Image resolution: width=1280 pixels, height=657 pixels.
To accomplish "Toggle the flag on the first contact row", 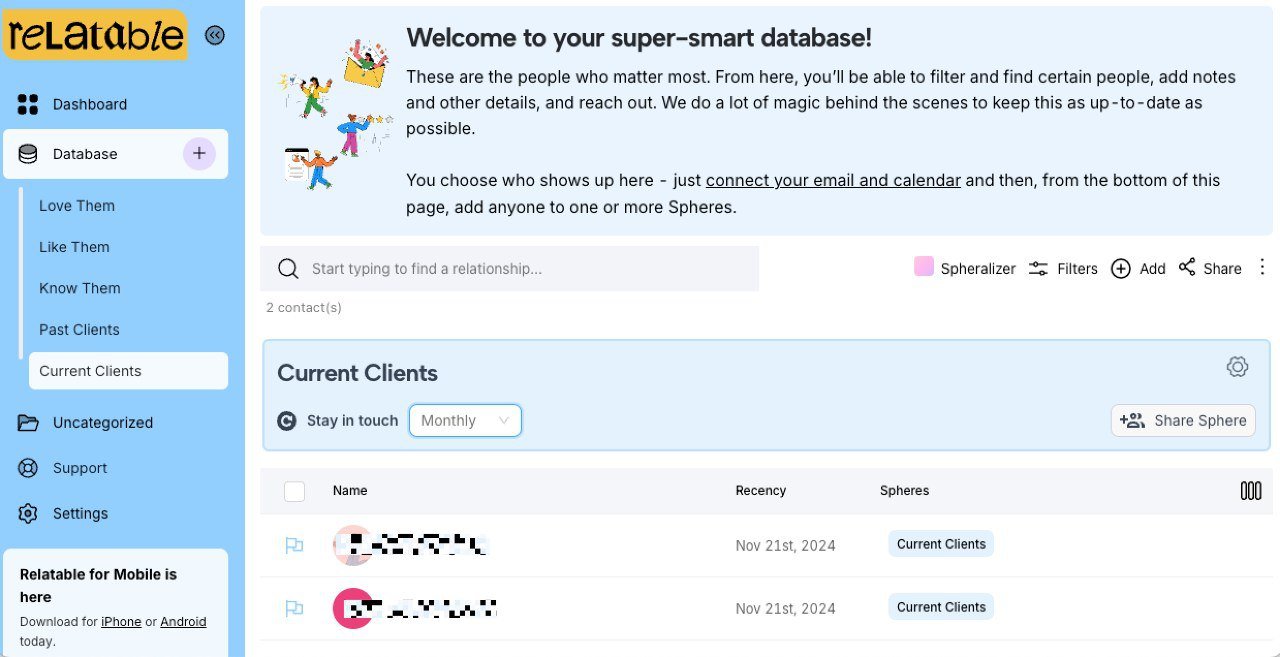I will point(294,546).
